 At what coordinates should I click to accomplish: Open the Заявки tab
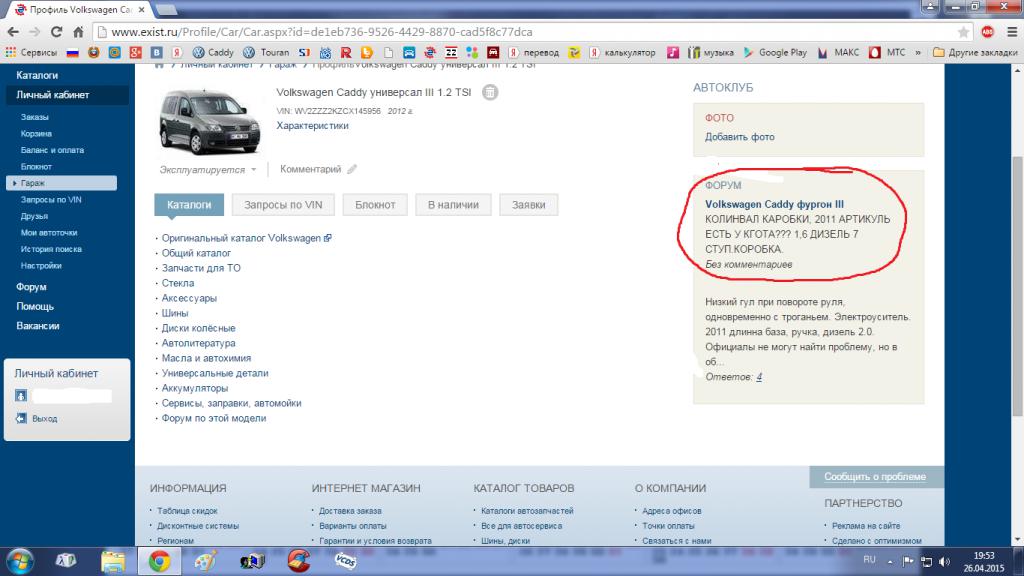pyautogui.click(x=528, y=204)
